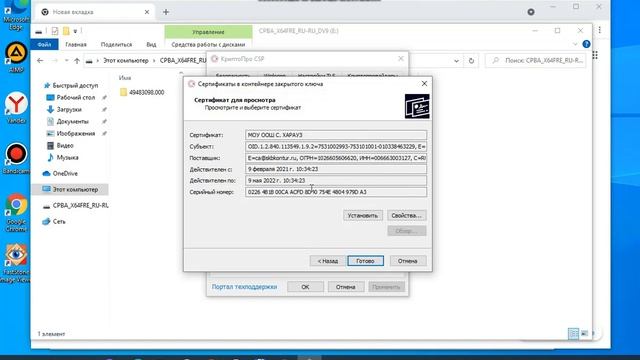The width and height of the screenshot is (640, 360).
Task: Expand the Explorer ribbon chevron
Action: 575,44
